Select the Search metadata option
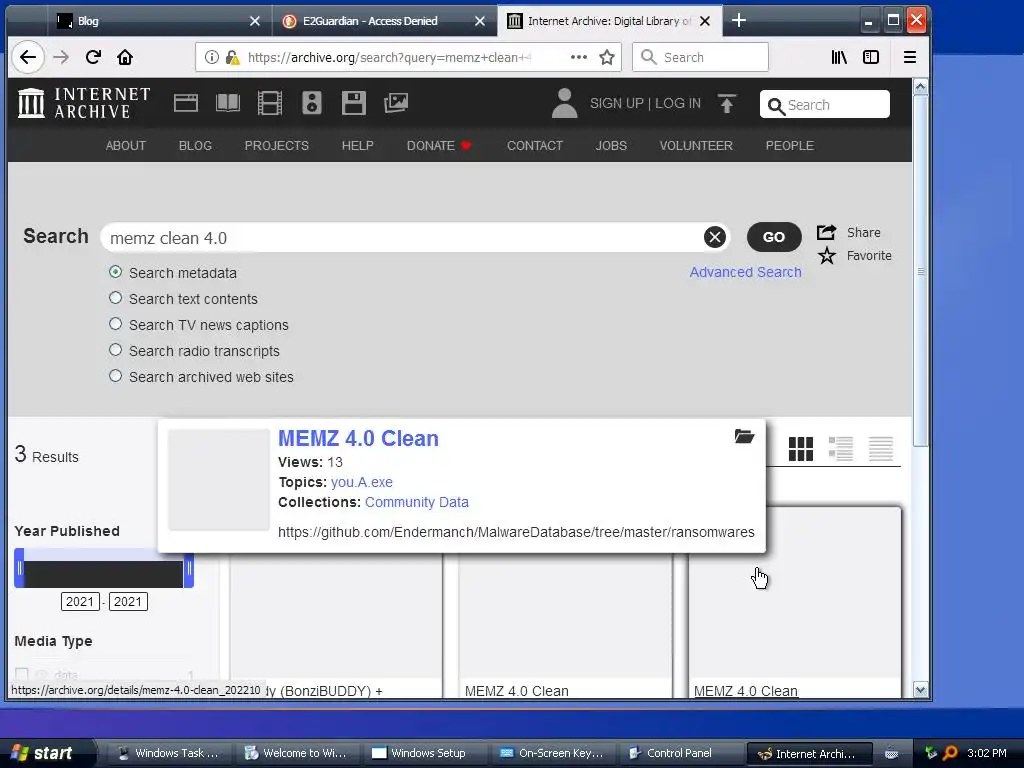 point(116,272)
